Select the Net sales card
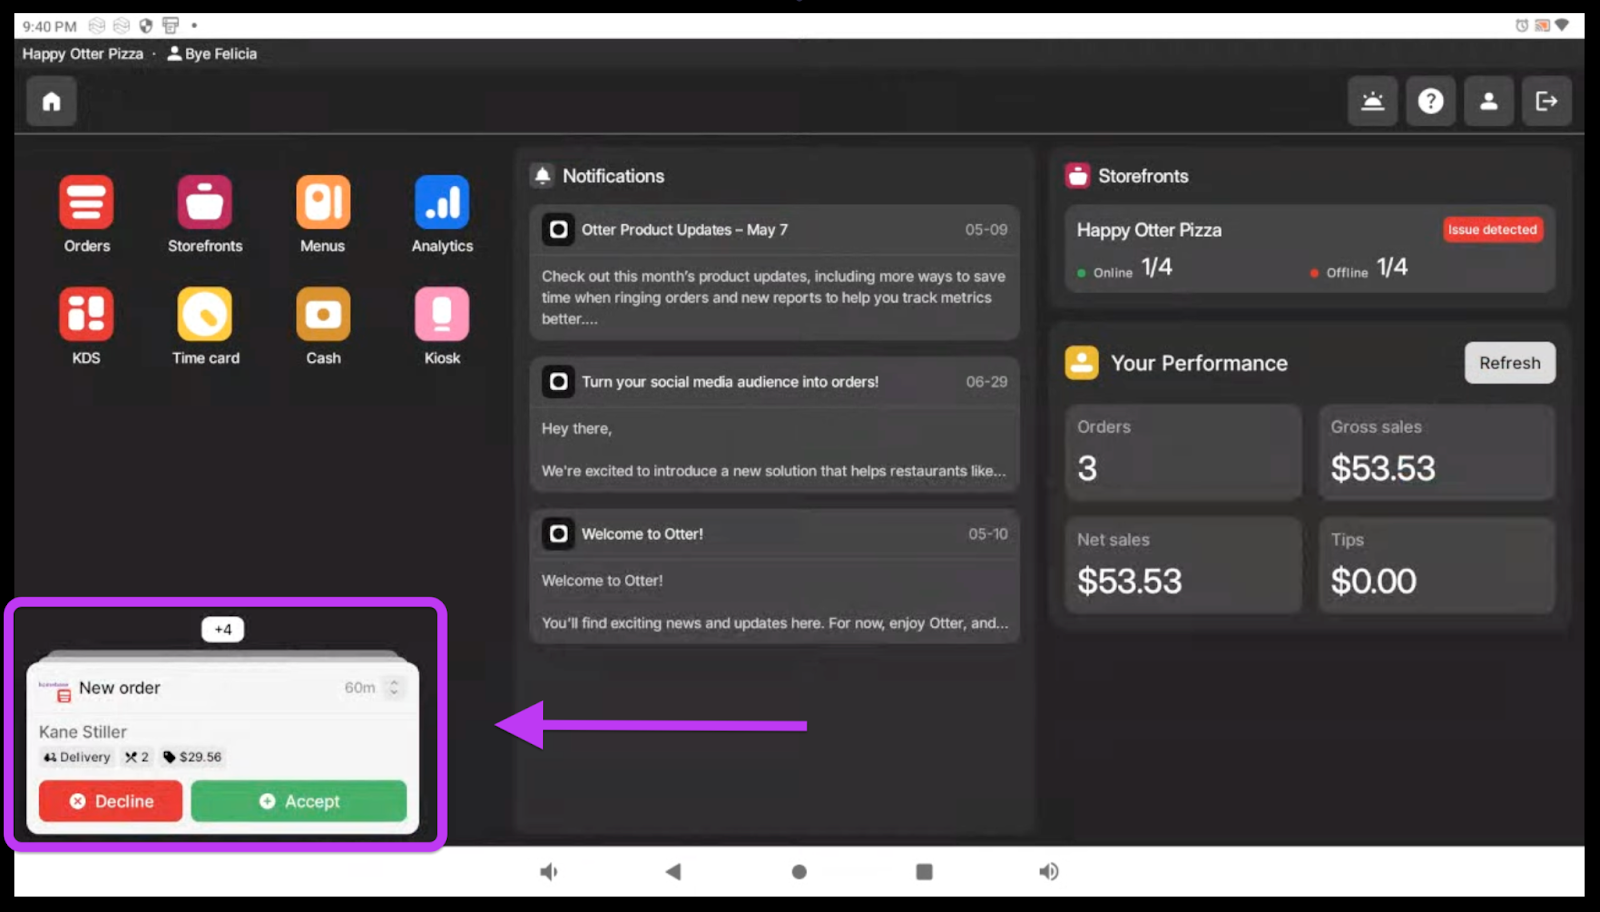The width and height of the screenshot is (1600, 912). click(1183, 565)
